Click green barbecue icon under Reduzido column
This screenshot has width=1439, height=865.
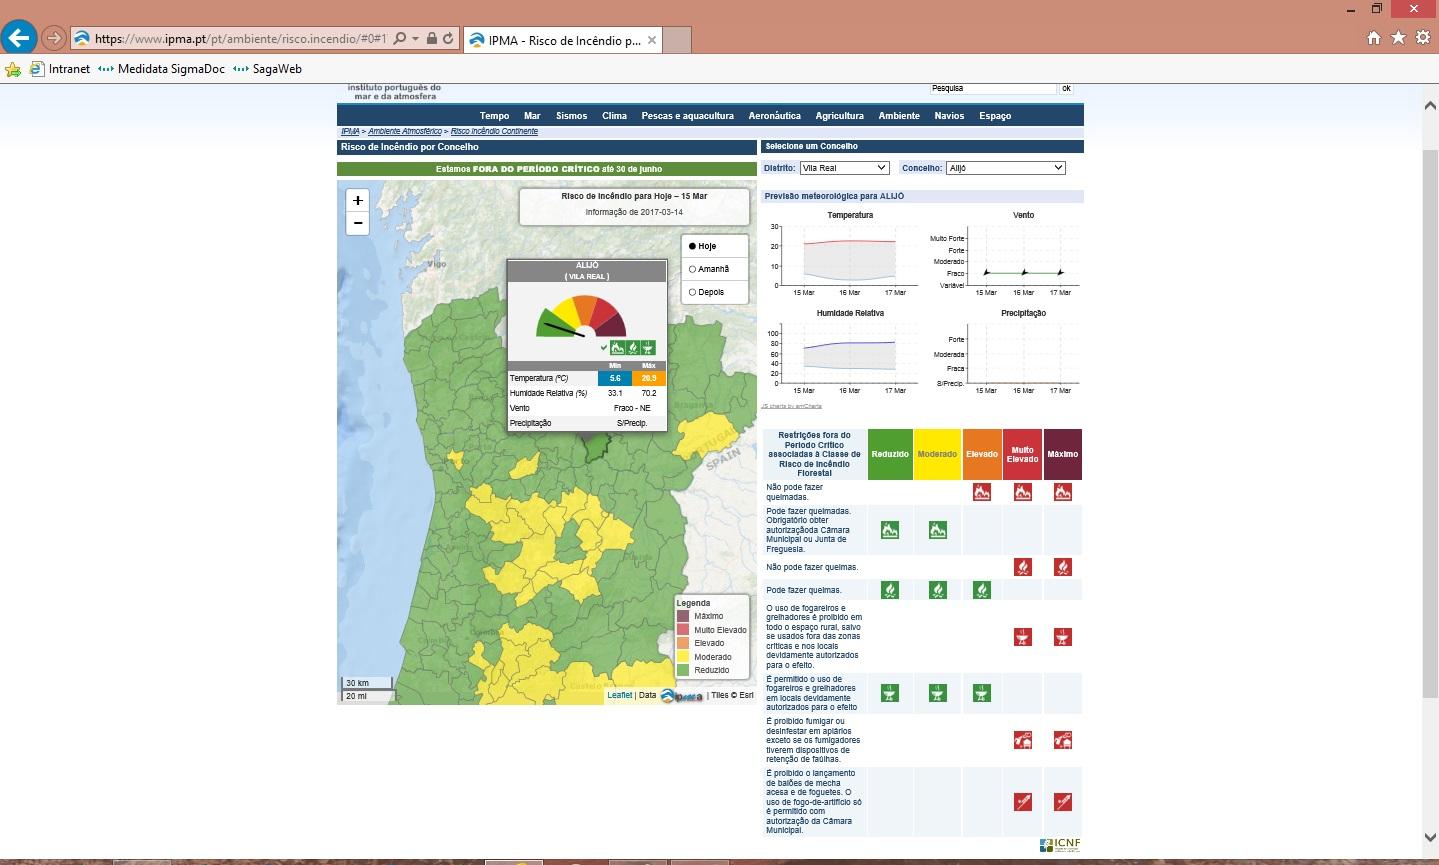tap(889, 692)
